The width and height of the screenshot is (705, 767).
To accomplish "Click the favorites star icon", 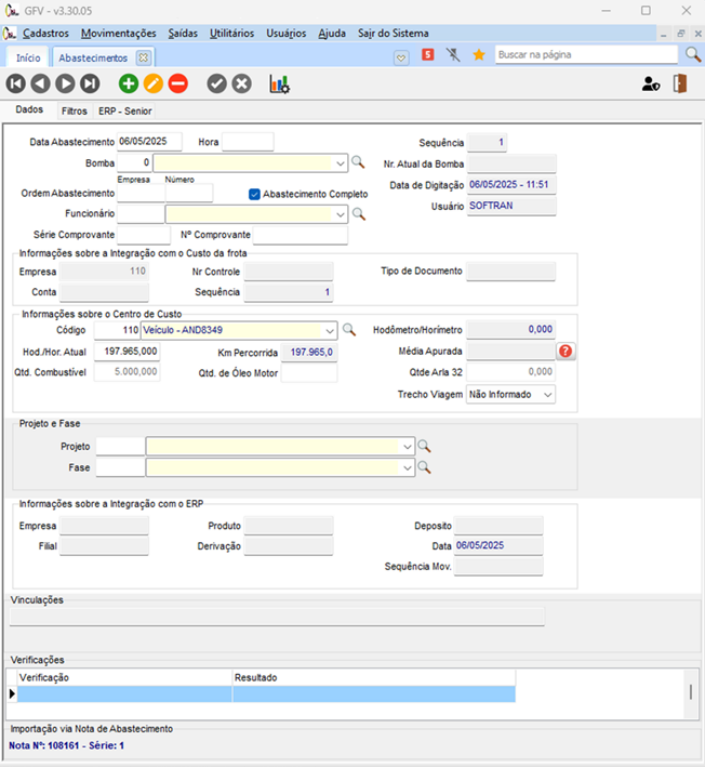I will (x=478, y=55).
